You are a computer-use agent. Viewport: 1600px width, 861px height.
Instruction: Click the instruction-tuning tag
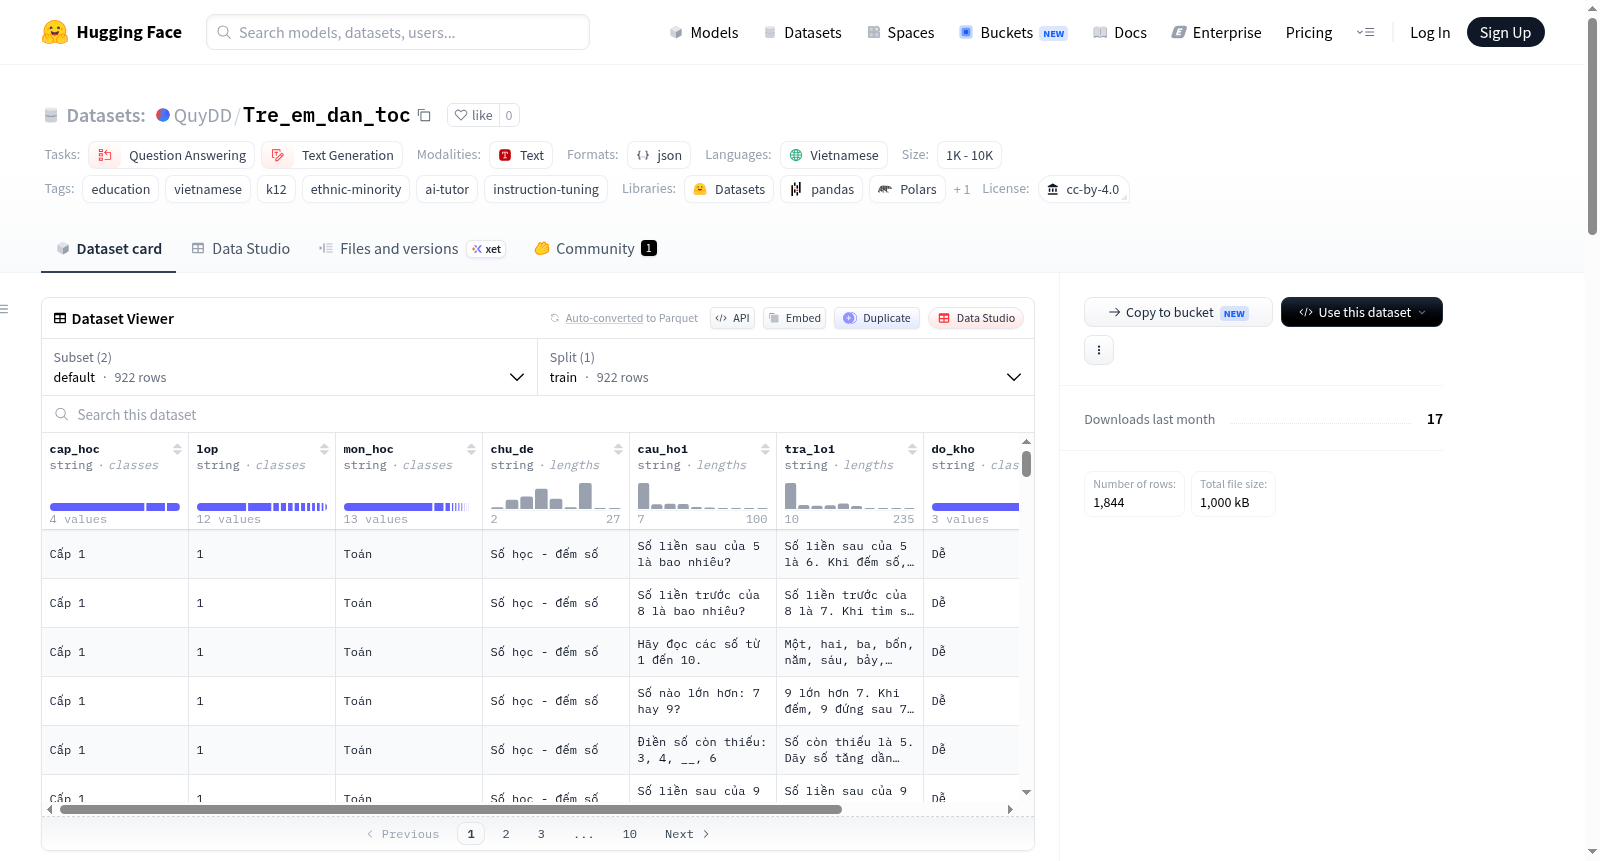pyautogui.click(x=546, y=189)
